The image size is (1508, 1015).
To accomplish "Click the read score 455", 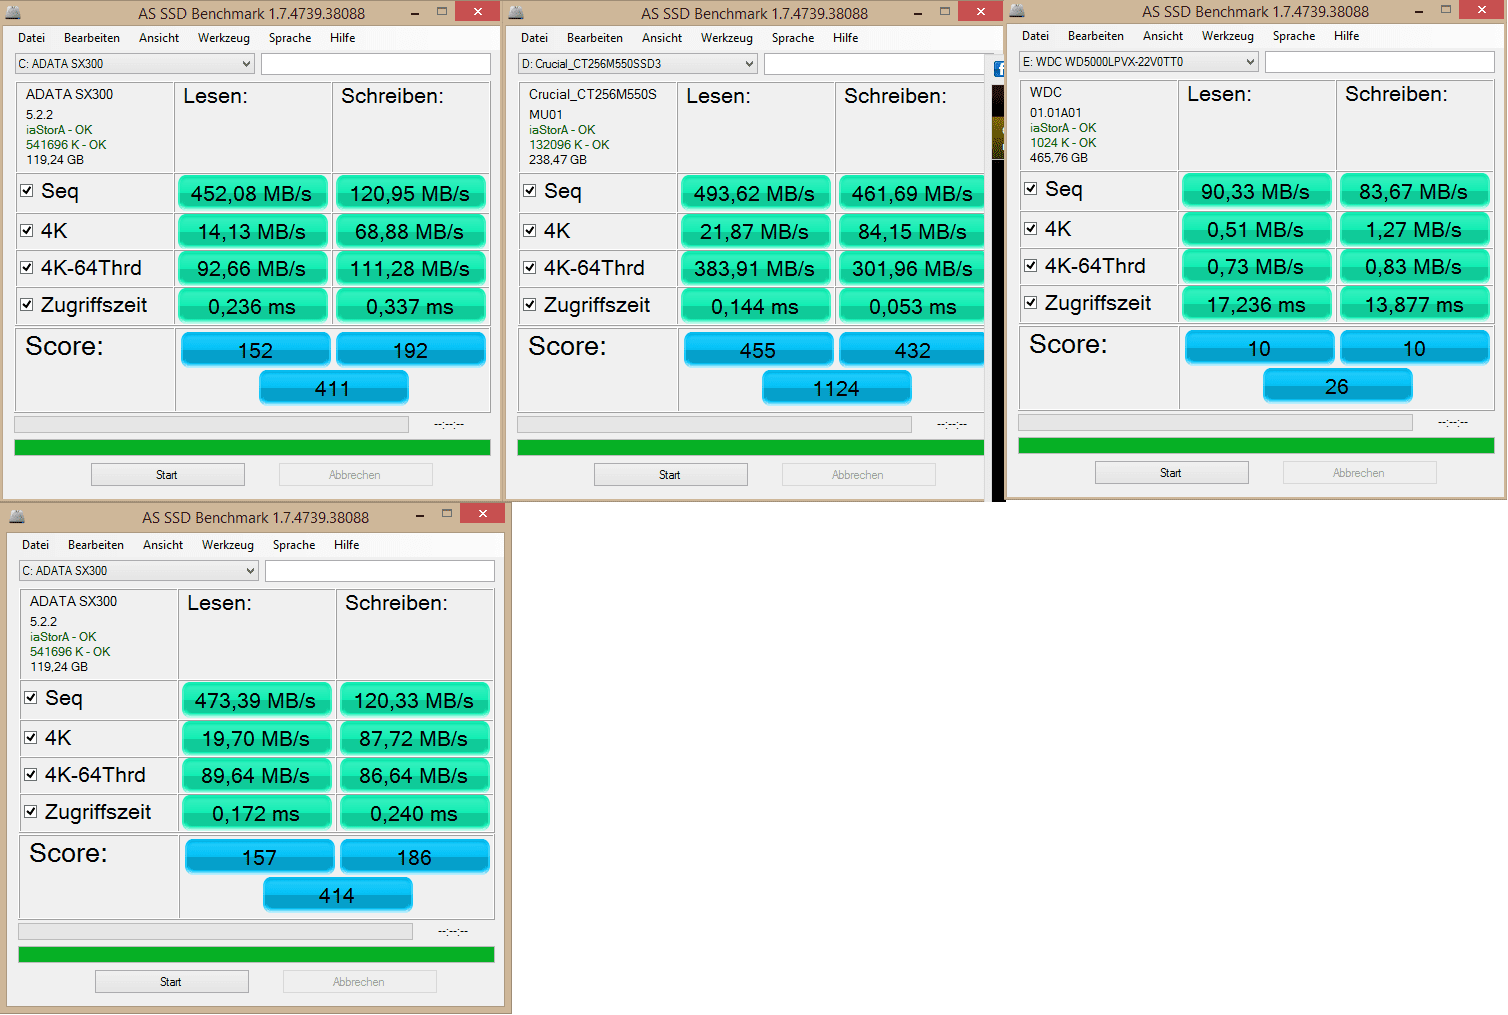I will coord(758,350).
